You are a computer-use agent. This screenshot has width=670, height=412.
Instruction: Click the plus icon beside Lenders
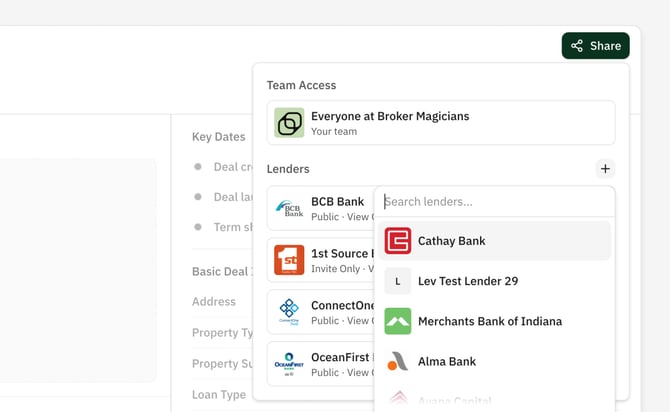click(605, 169)
